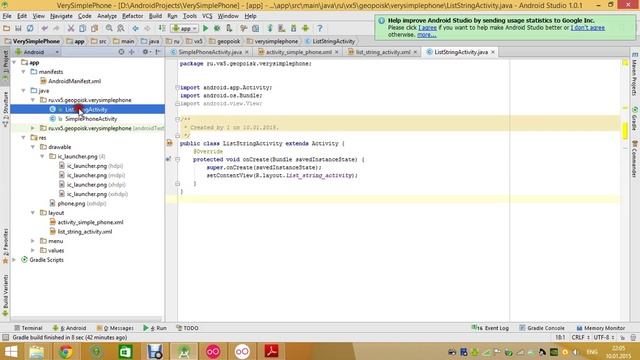Click the Debug app bug icon

(217, 29)
